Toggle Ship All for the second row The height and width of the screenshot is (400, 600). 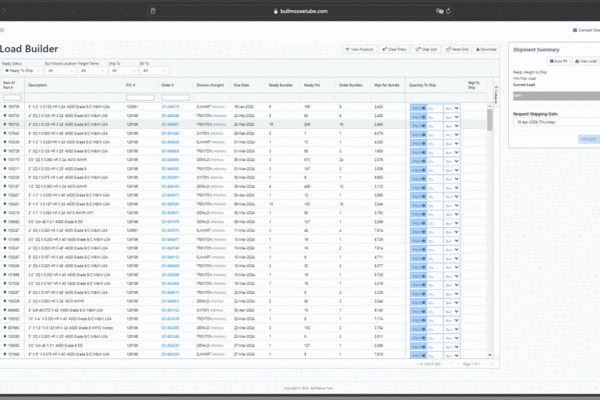click(x=418, y=115)
